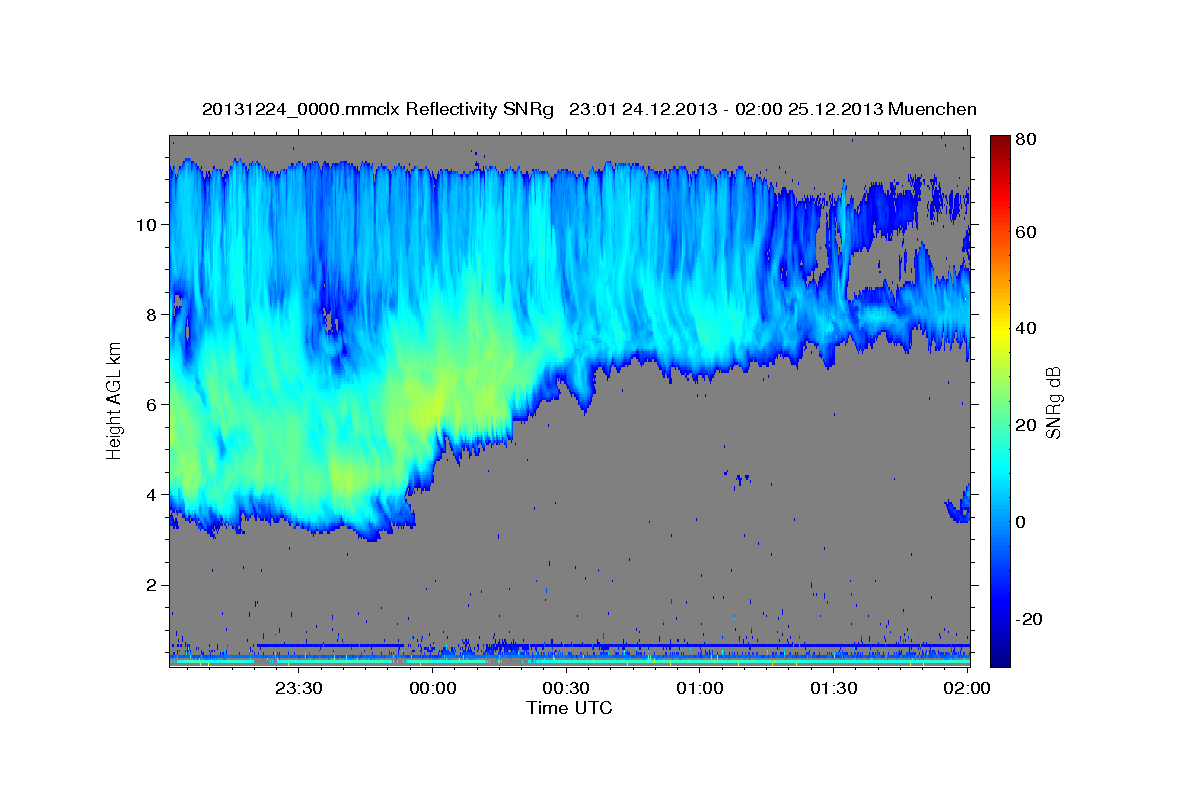Click the colorbar tick label -20

point(1031,619)
